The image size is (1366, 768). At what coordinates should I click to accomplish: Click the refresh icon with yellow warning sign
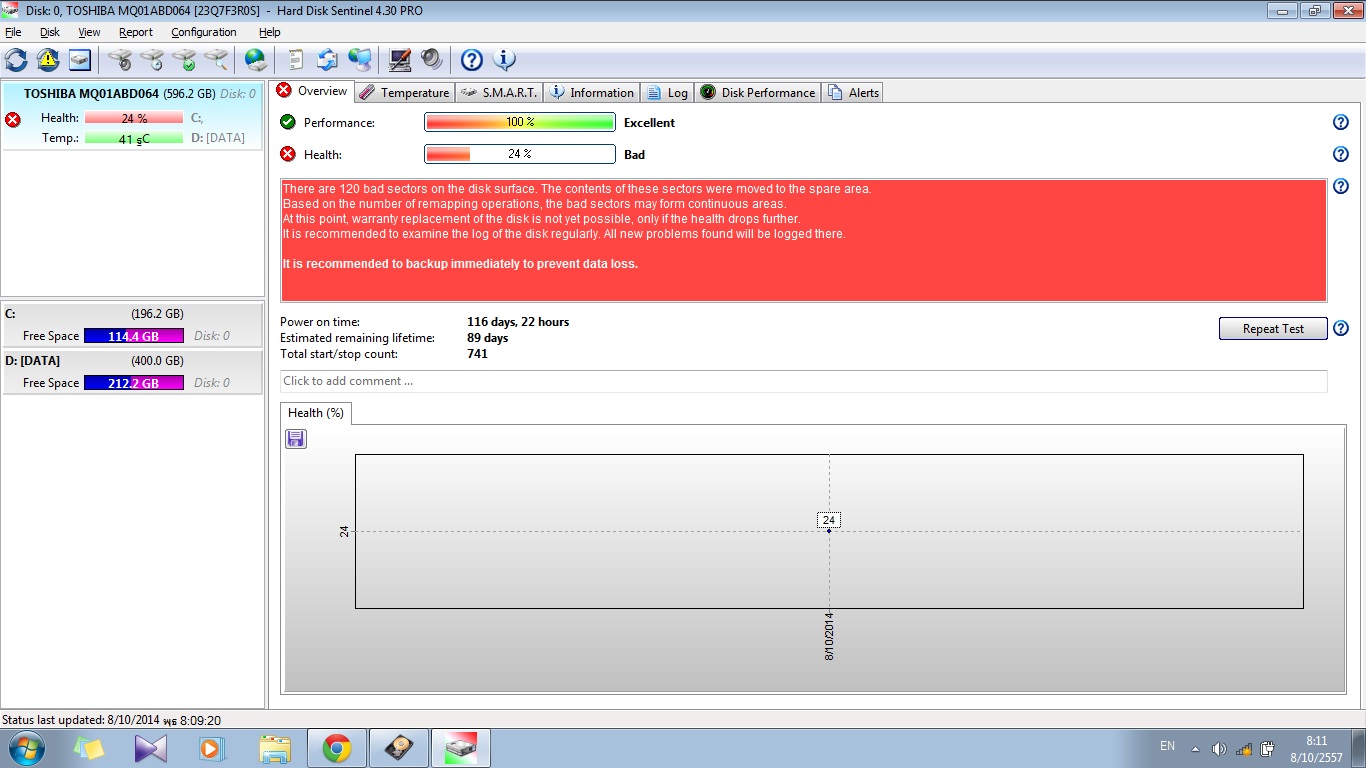coord(48,60)
